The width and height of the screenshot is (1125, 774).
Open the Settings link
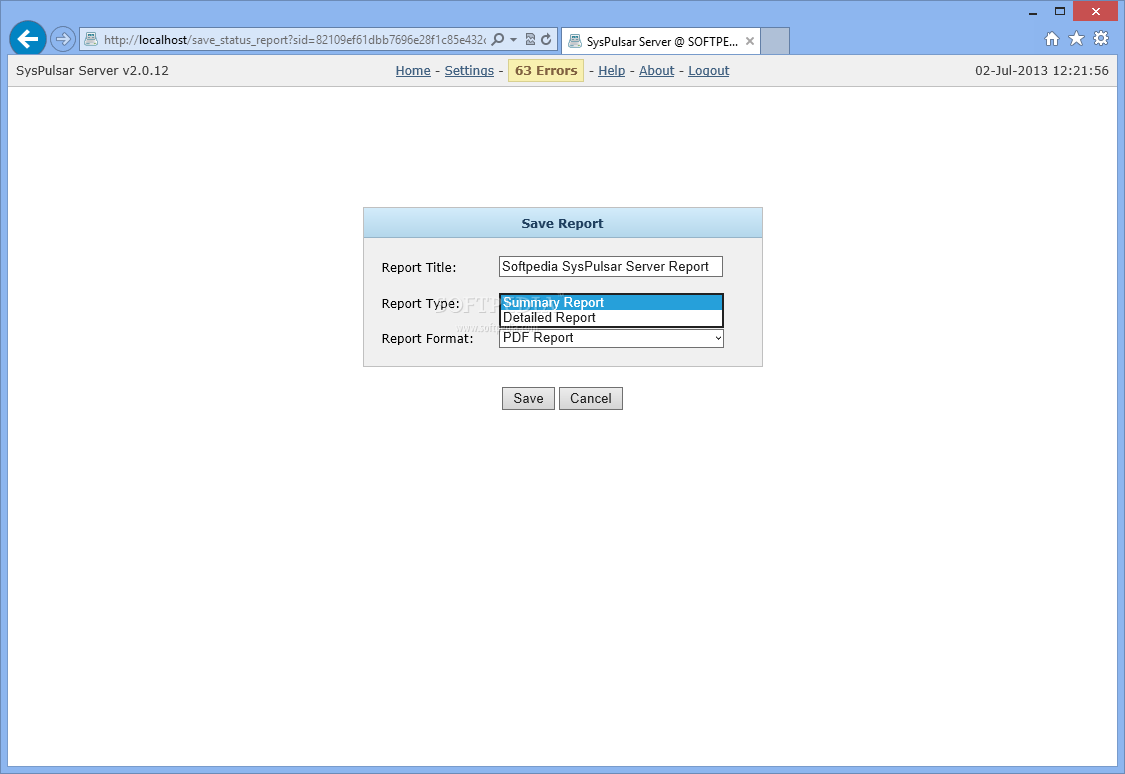(x=469, y=70)
